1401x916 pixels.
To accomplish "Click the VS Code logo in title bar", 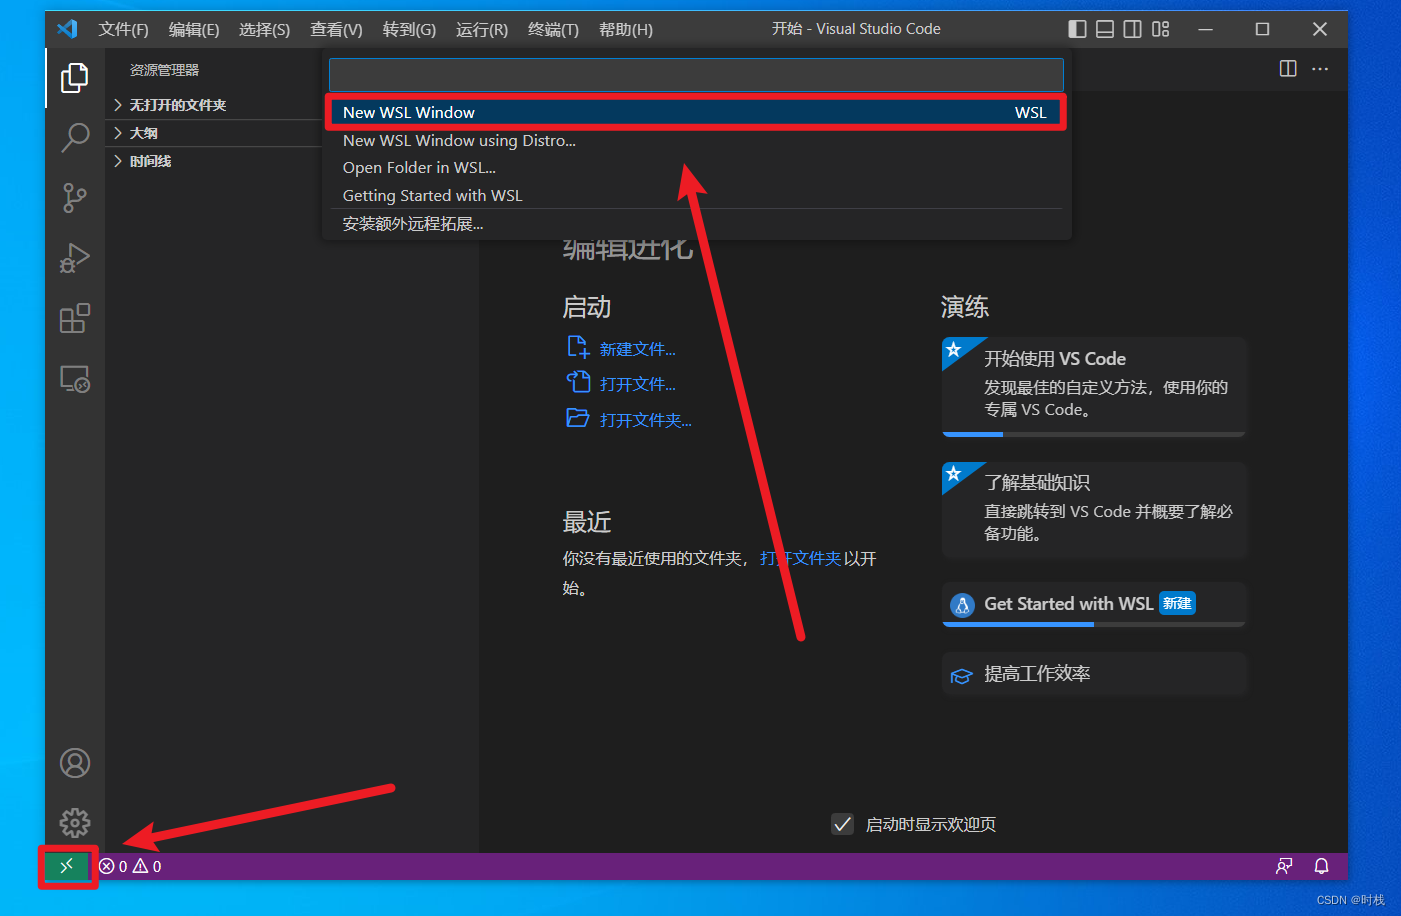I will tap(68, 29).
